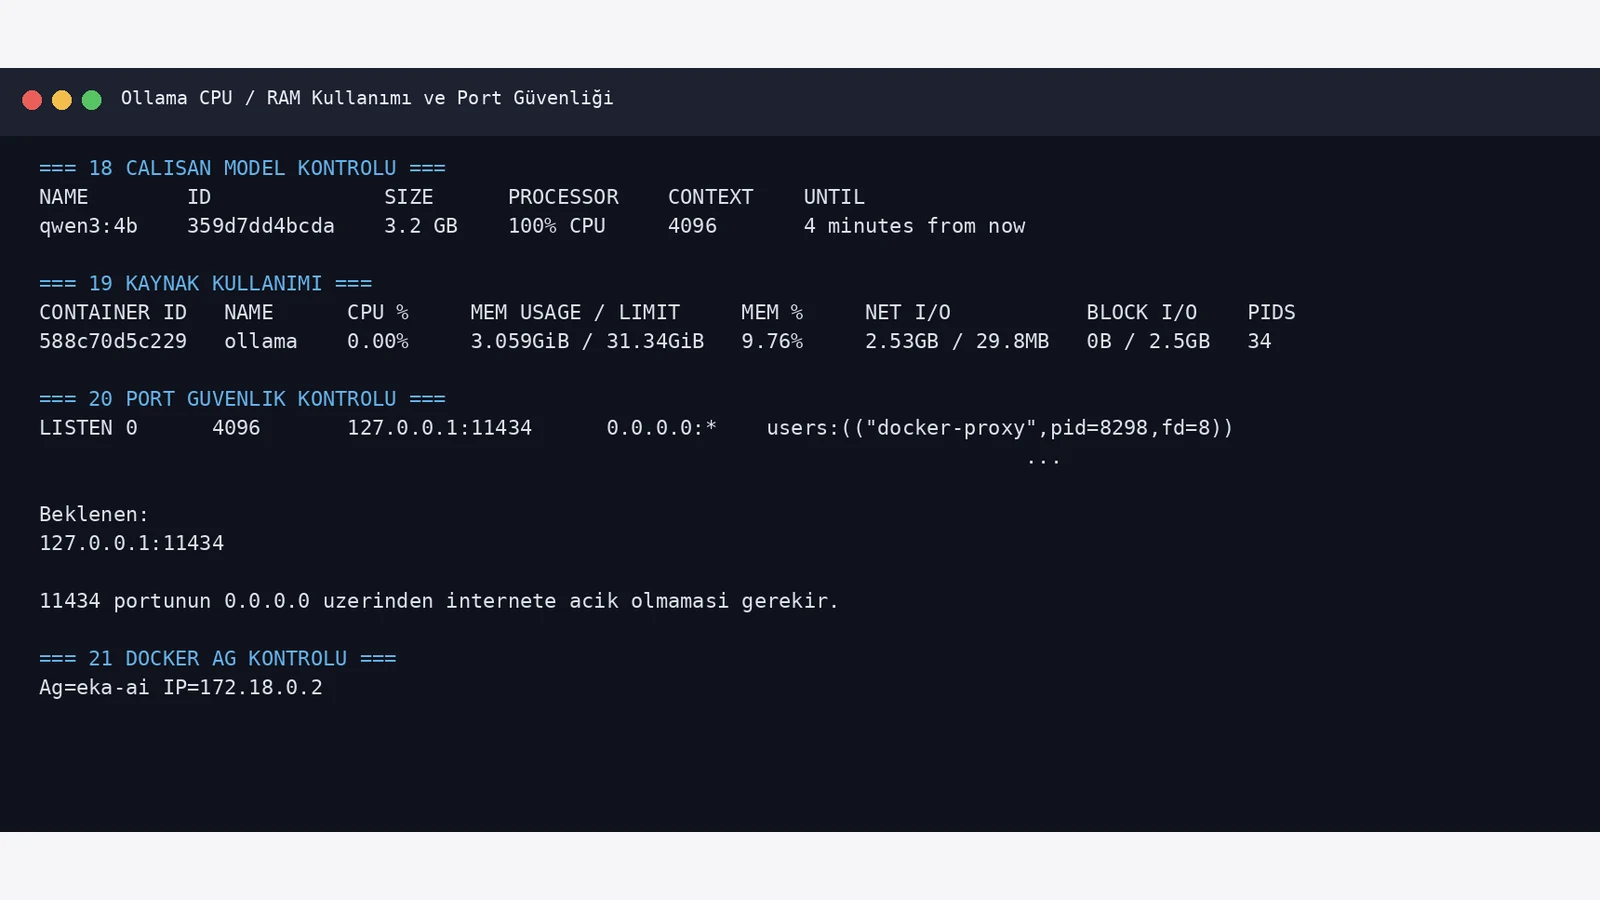Select the MEM USAGE / LIMIT header
Screen dimensions: 1600x900
[x=575, y=312]
